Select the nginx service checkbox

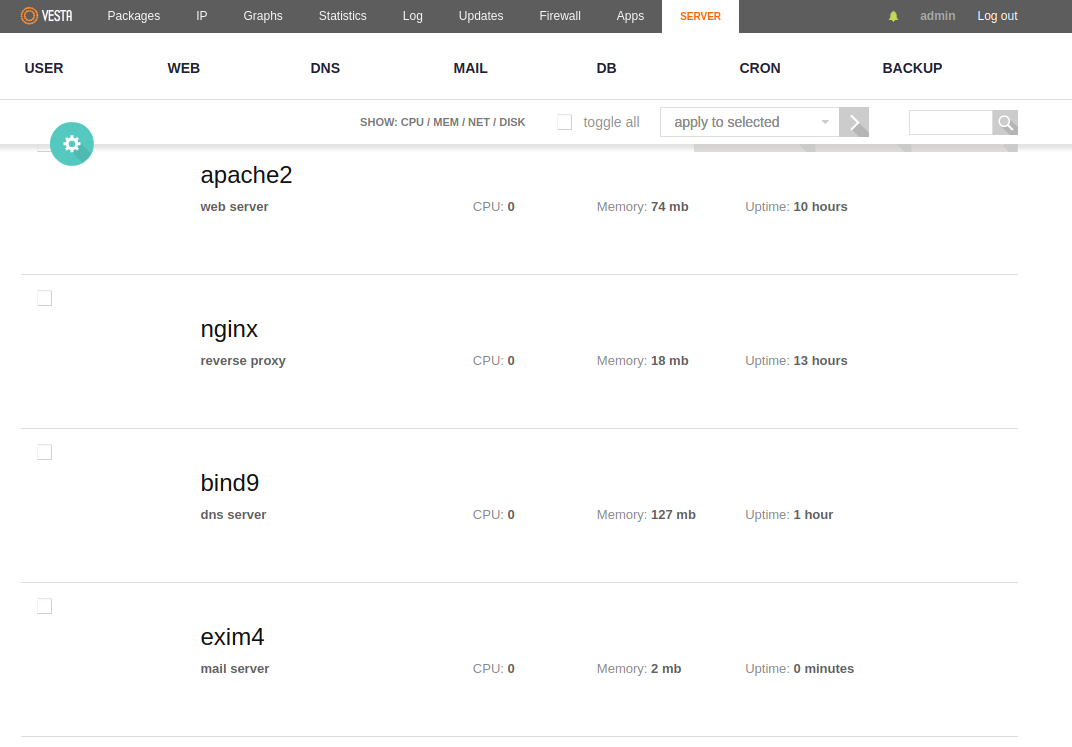tap(44, 298)
